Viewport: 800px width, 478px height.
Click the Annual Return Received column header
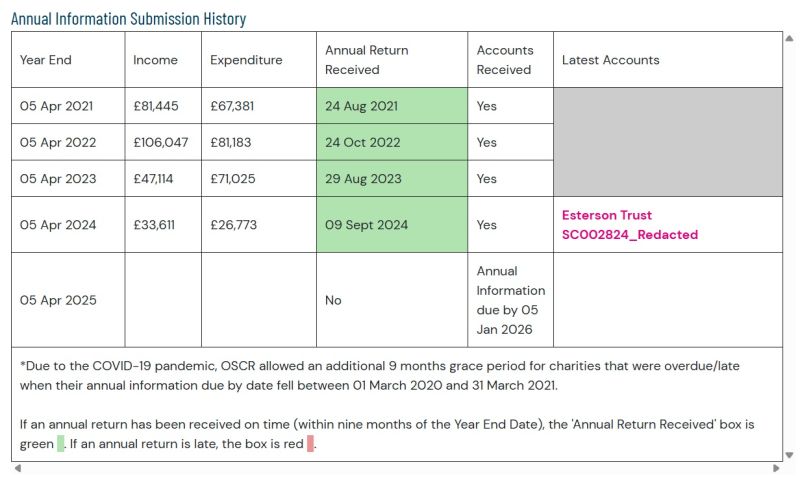click(x=366, y=60)
